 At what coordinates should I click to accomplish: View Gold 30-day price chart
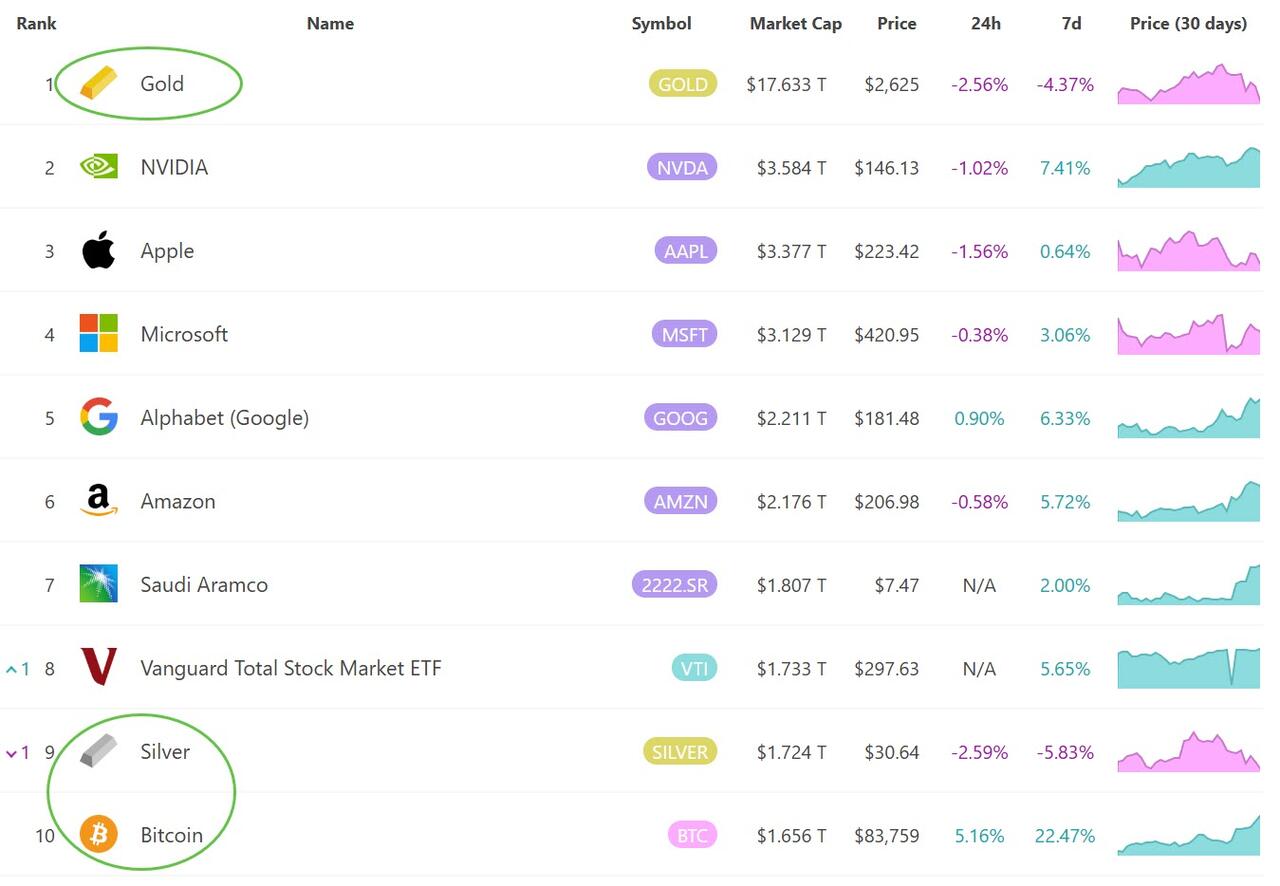[x=1188, y=85]
